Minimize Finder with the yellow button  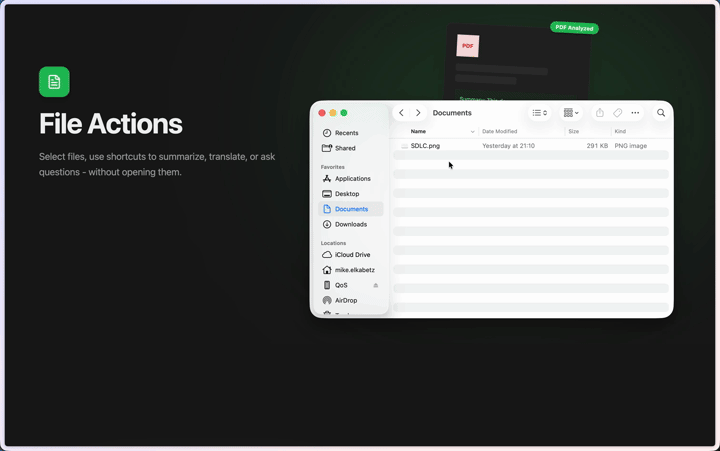(x=333, y=113)
